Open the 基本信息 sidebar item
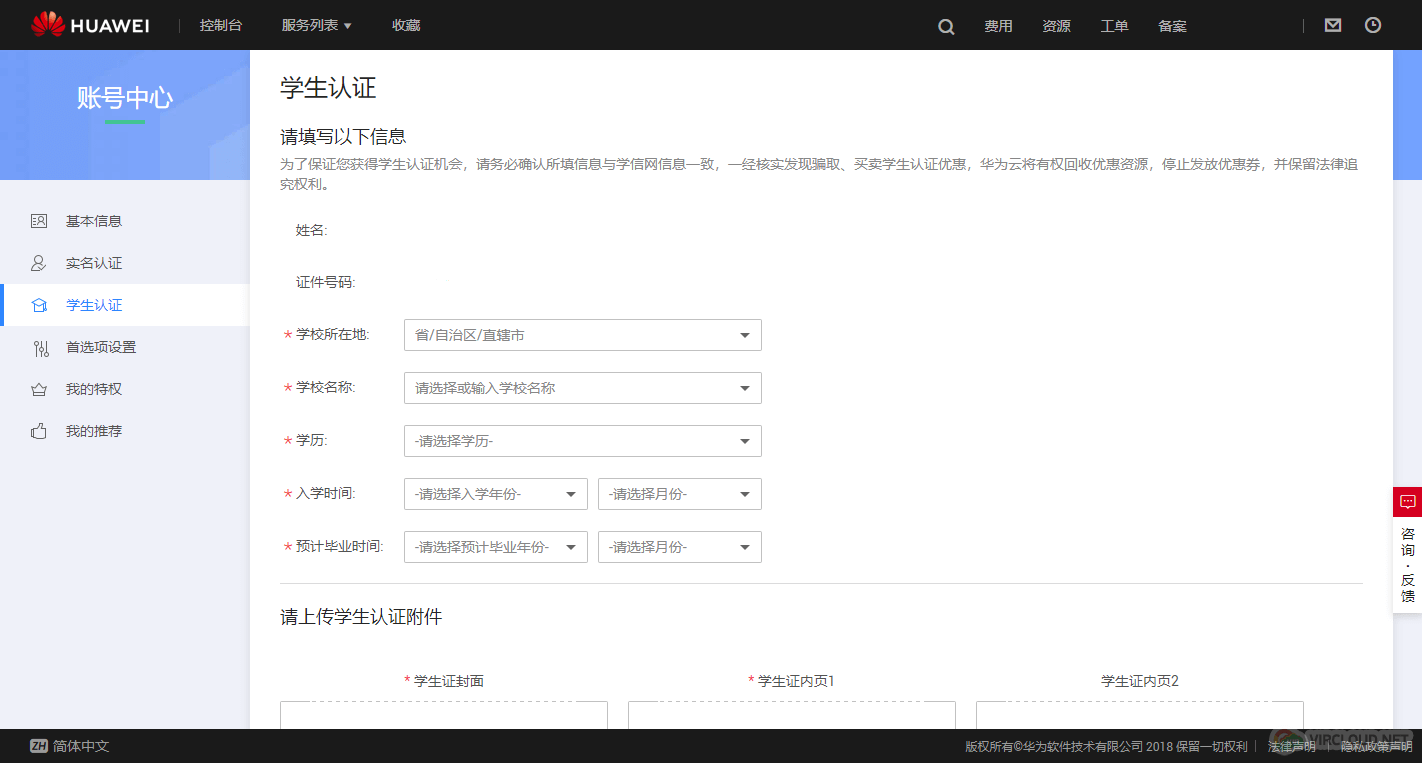Viewport: 1422px width, 763px height. [95, 220]
